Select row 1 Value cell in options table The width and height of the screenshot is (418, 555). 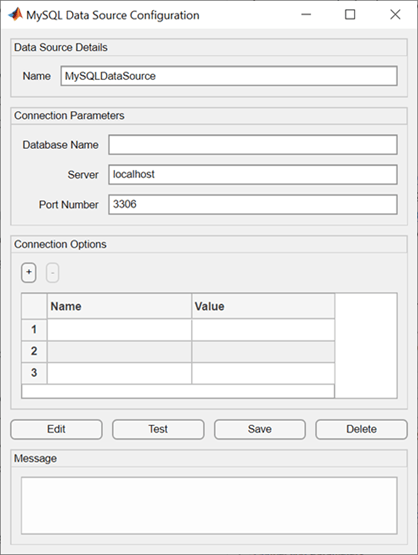pos(263,330)
